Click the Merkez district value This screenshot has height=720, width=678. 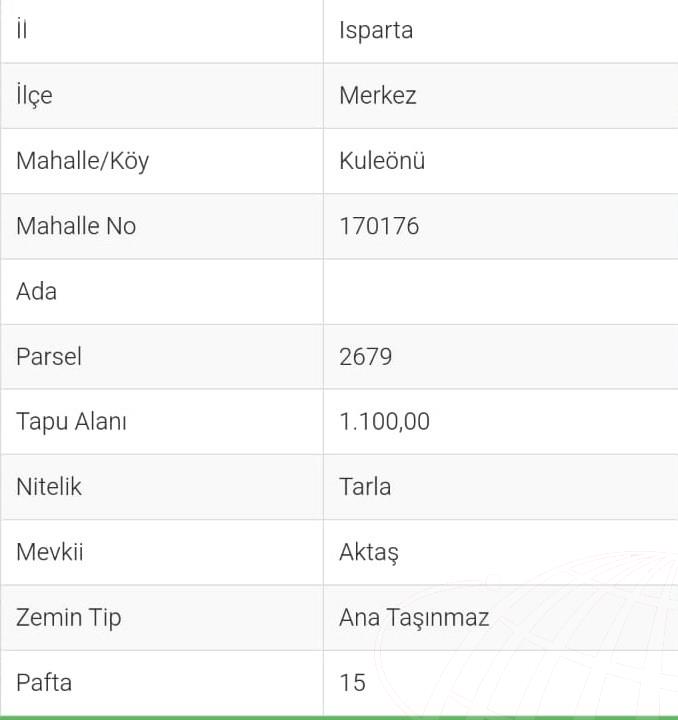tap(377, 96)
